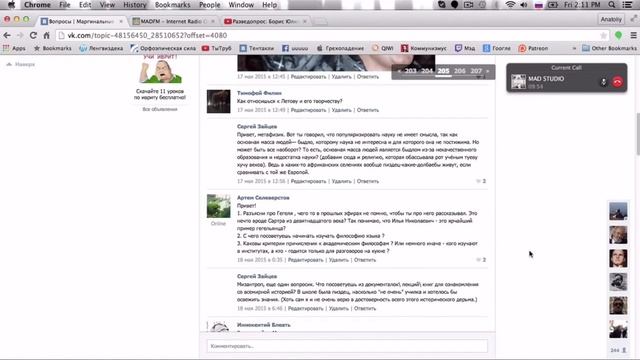This screenshot has height=360, width=640.
Task: Open Тимофей Филин profile name
Action: pos(259,93)
